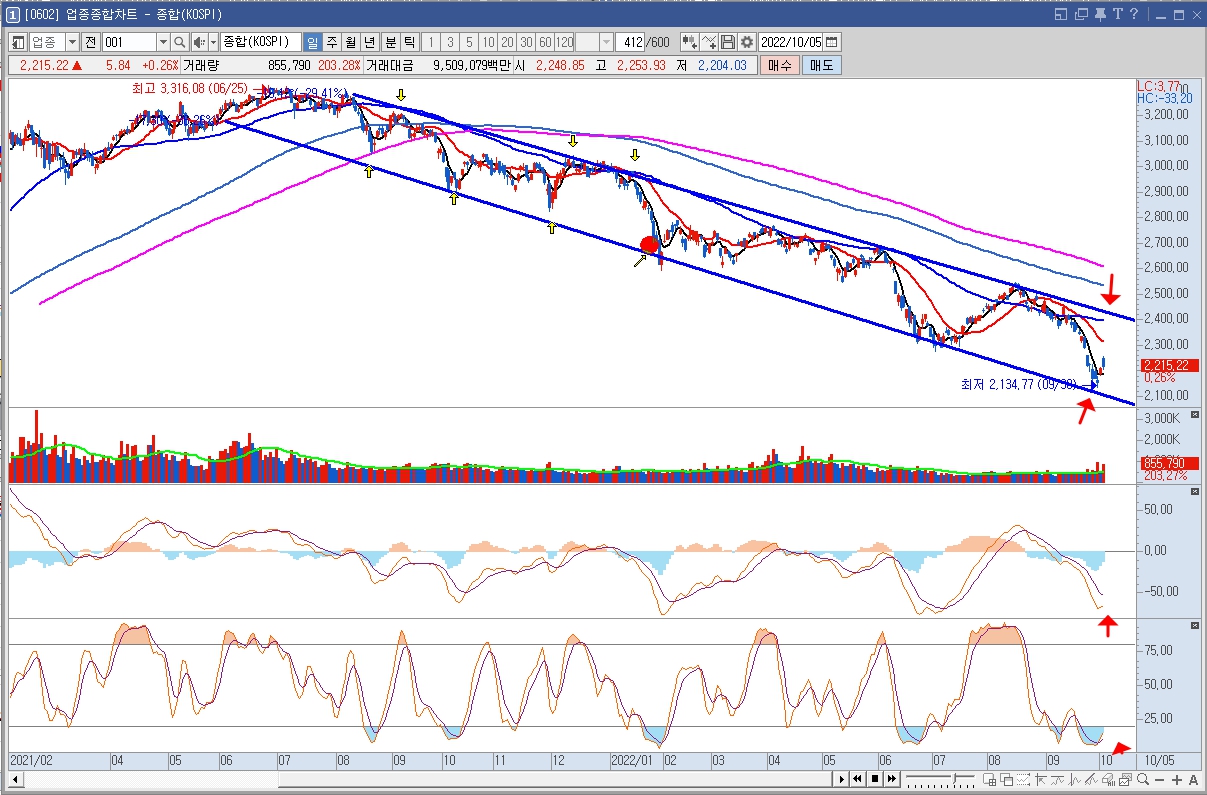Click the 최저 2,134.77 low label
The width and height of the screenshot is (1207, 795).
coord(1019,384)
